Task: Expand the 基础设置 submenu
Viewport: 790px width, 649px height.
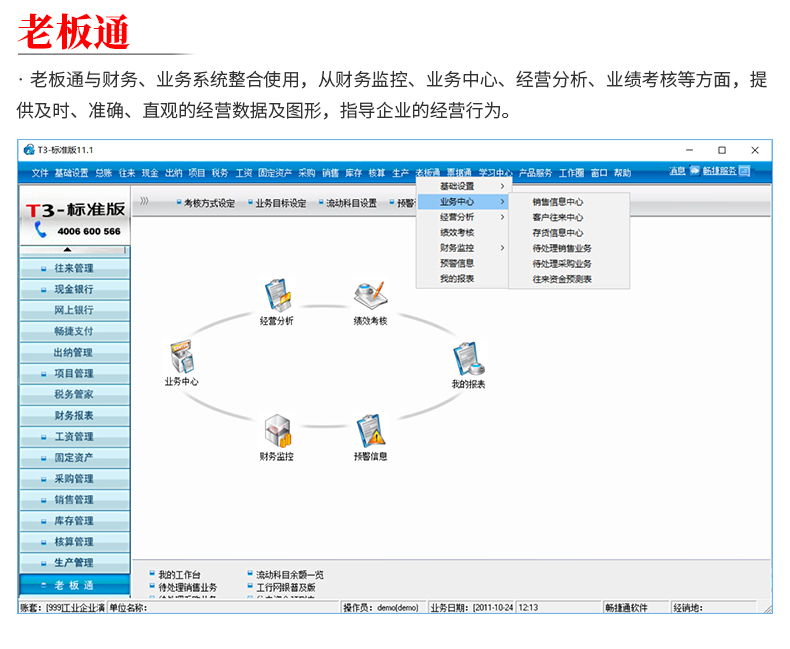Action: pos(462,186)
